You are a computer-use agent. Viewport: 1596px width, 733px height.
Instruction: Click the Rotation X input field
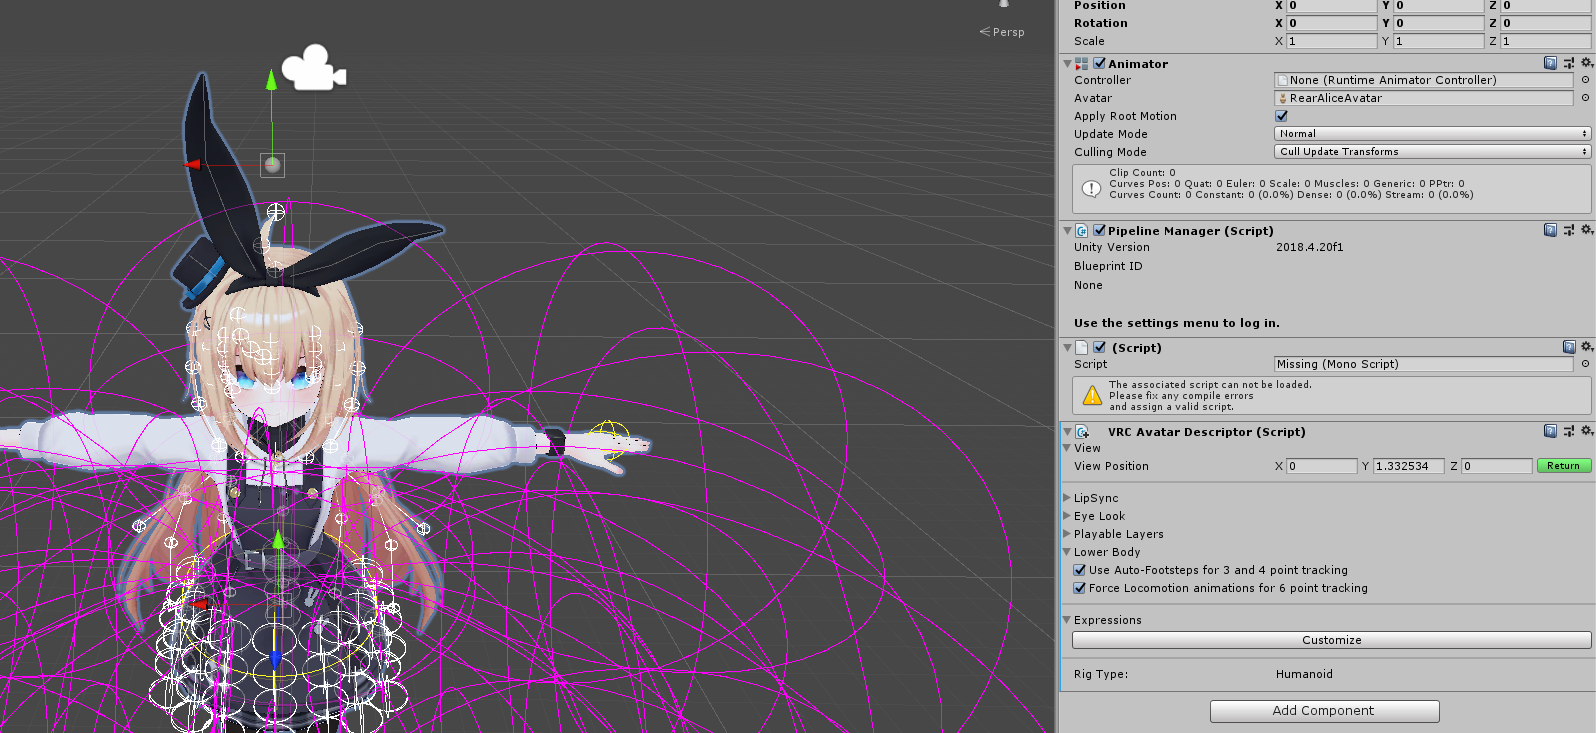click(x=1331, y=23)
